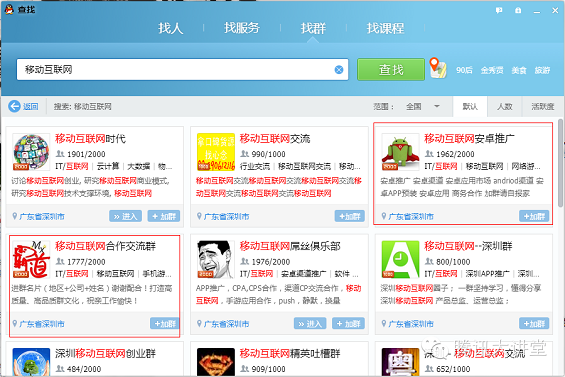The width and height of the screenshot is (565, 377).
Task: Select the 旅游 hot keyword
Action: coord(542,70)
